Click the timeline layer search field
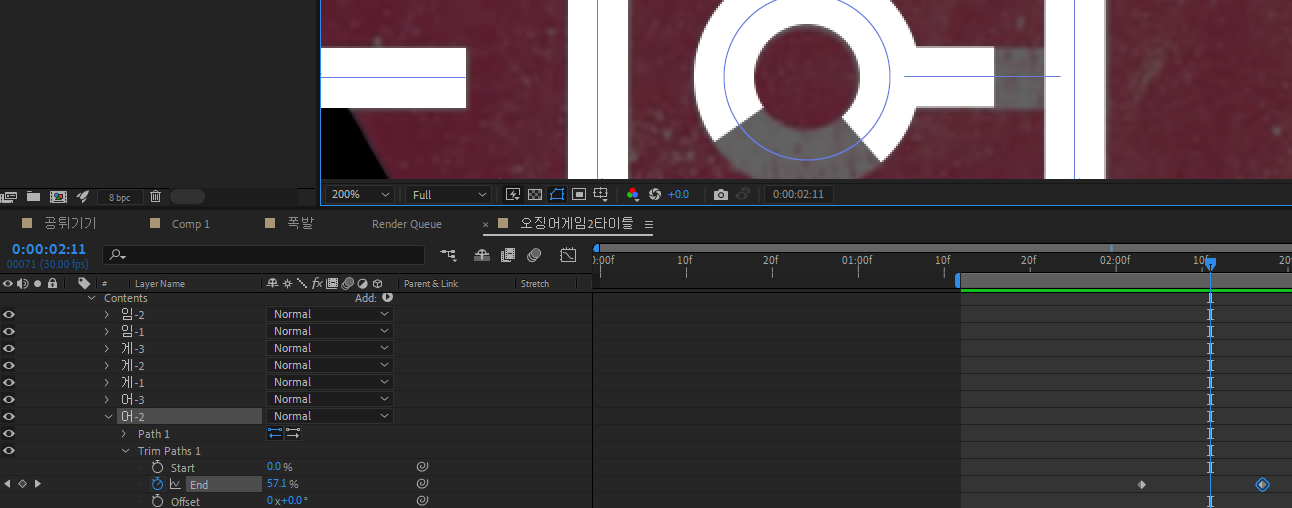The image size is (1292, 508). click(x=264, y=255)
